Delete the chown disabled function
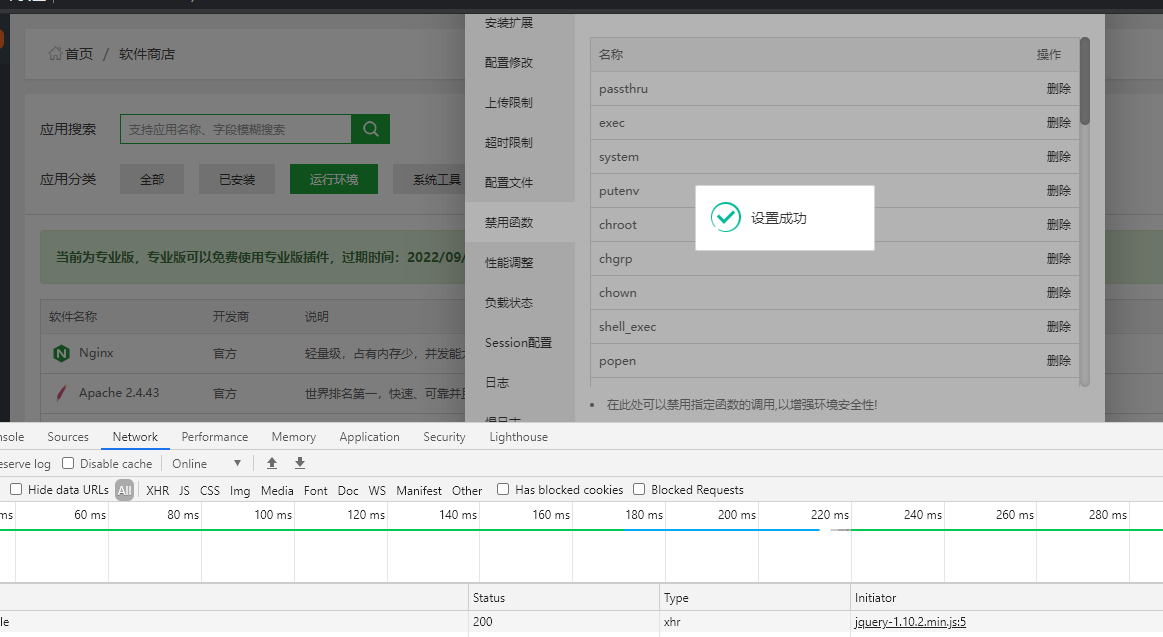This screenshot has height=637, width=1163. (1058, 293)
